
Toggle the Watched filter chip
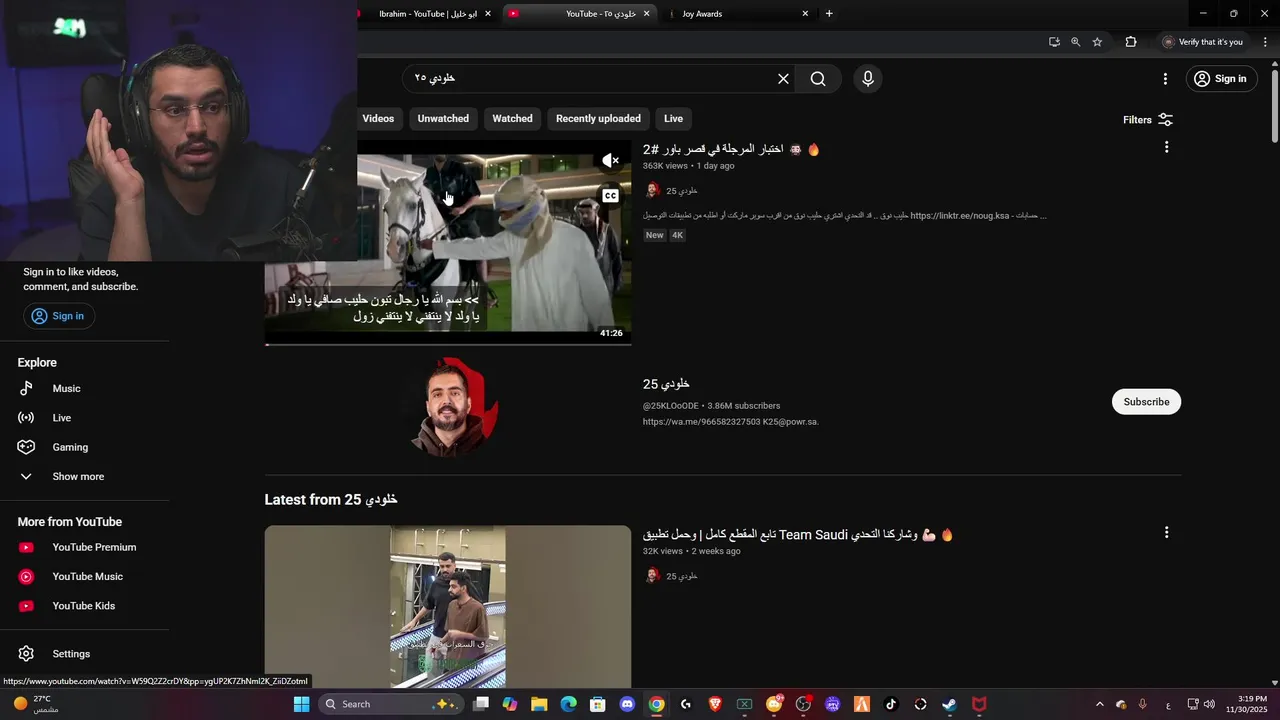pyautogui.click(x=512, y=119)
